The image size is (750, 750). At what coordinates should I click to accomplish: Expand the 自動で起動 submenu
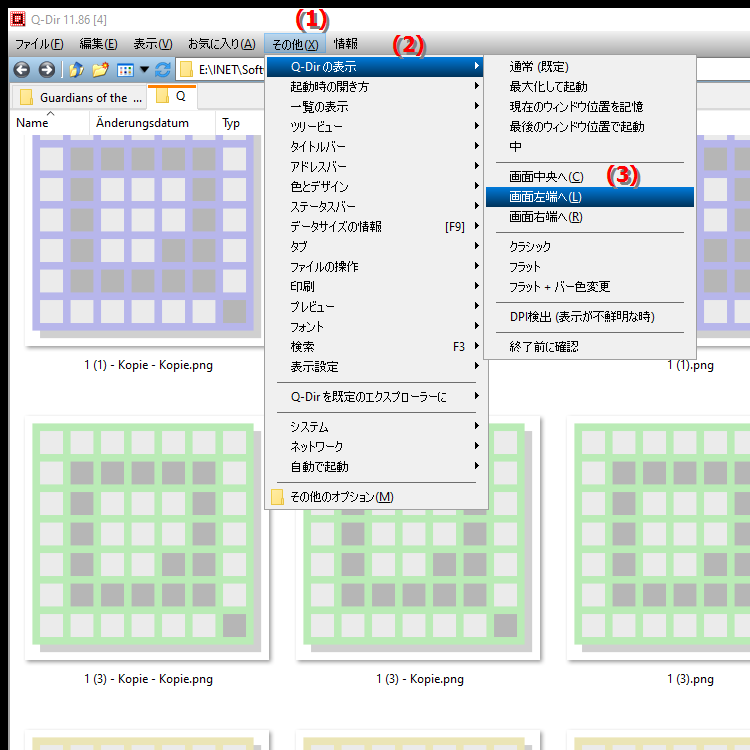coord(375,466)
